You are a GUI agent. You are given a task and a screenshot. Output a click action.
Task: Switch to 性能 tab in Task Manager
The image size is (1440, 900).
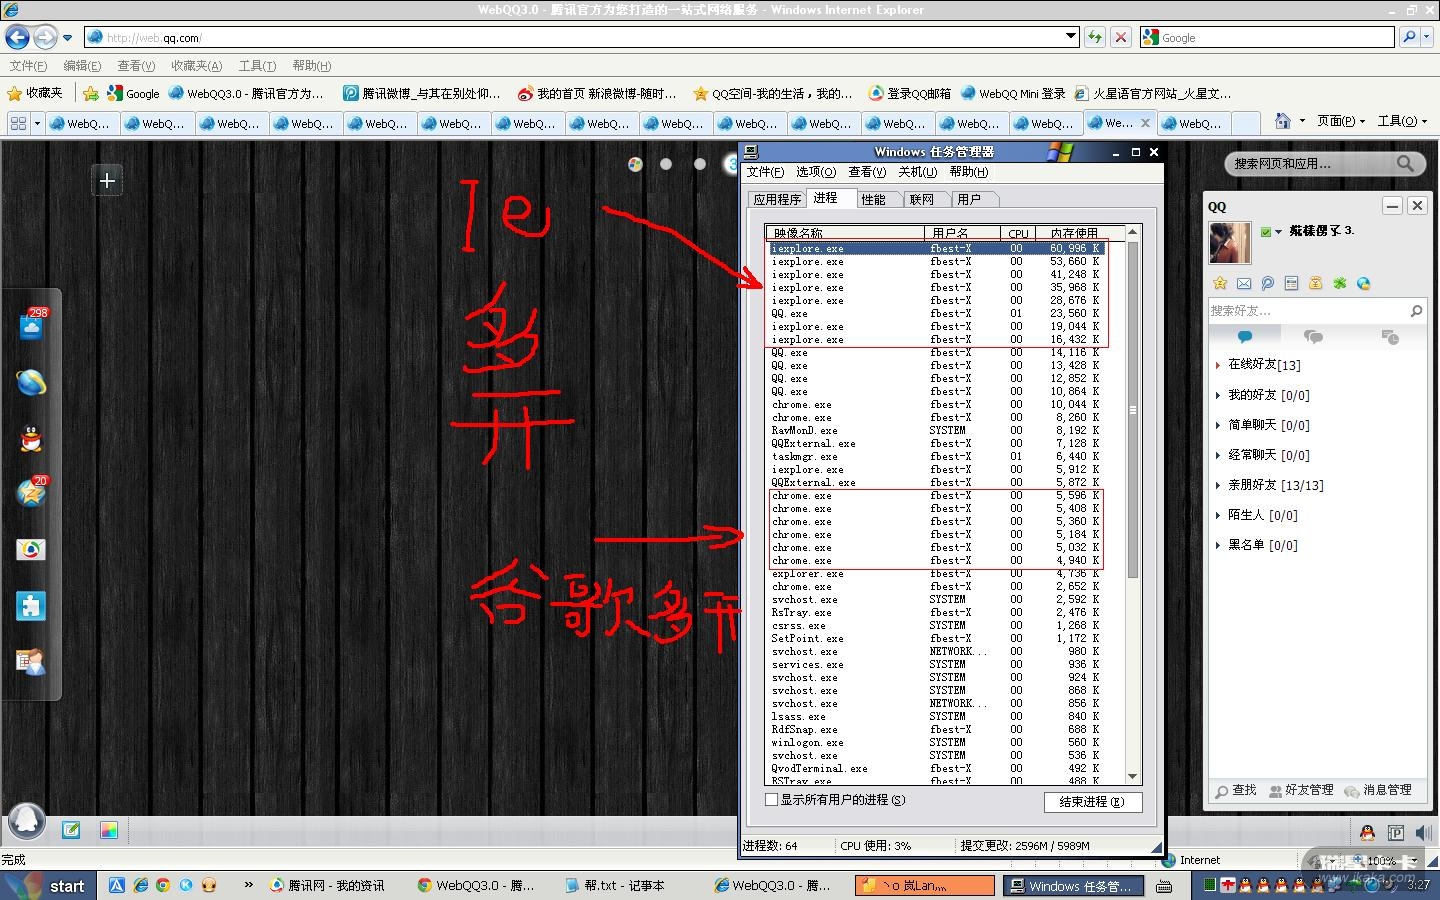pyautogui.click(x=873, y=199)
